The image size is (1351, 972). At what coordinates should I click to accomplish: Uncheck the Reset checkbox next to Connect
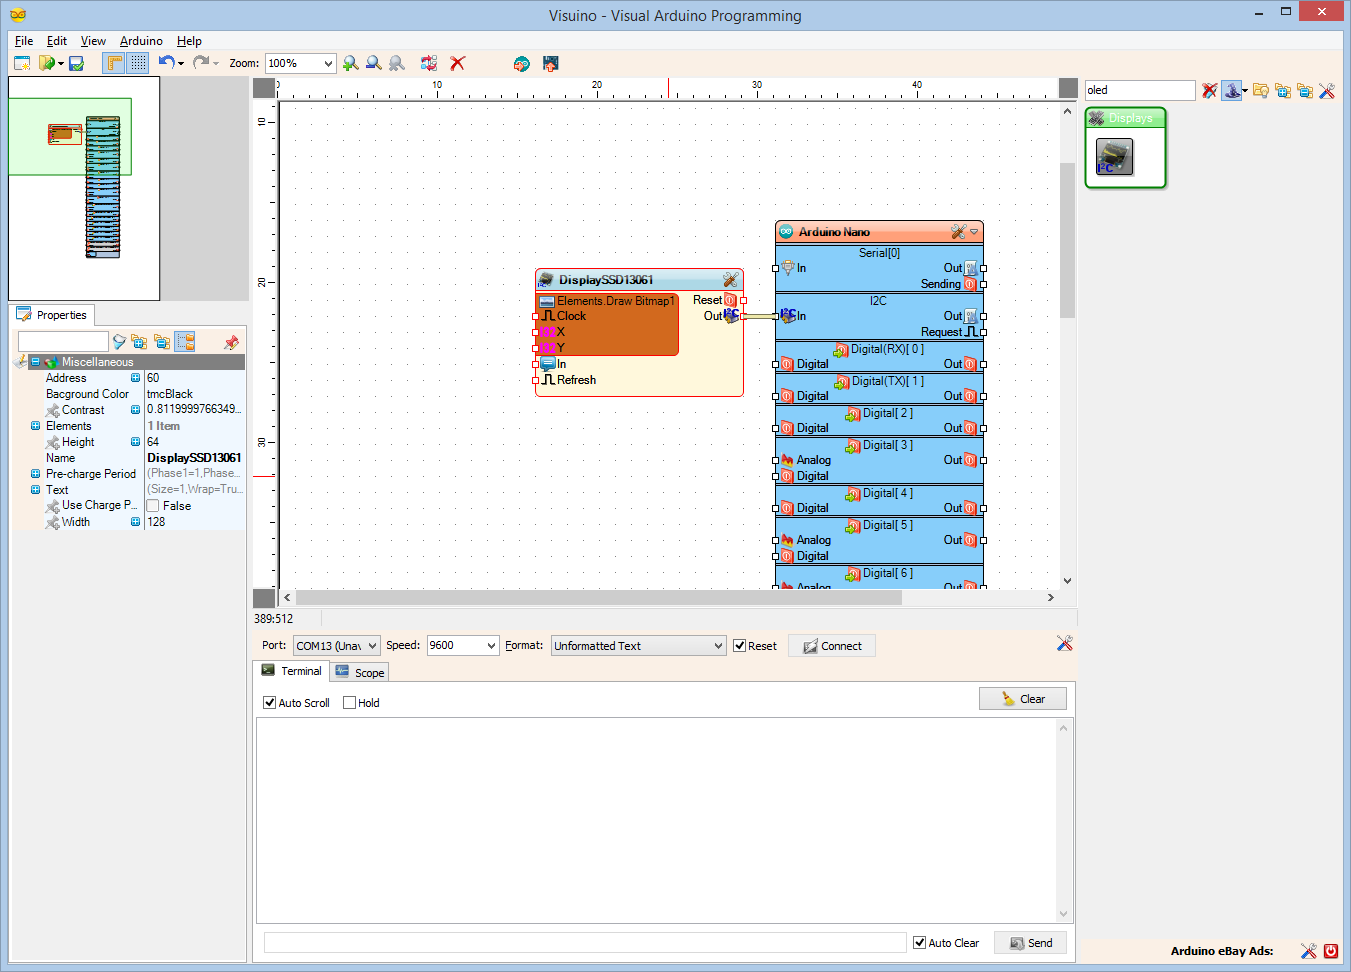(x=740, y=645)
